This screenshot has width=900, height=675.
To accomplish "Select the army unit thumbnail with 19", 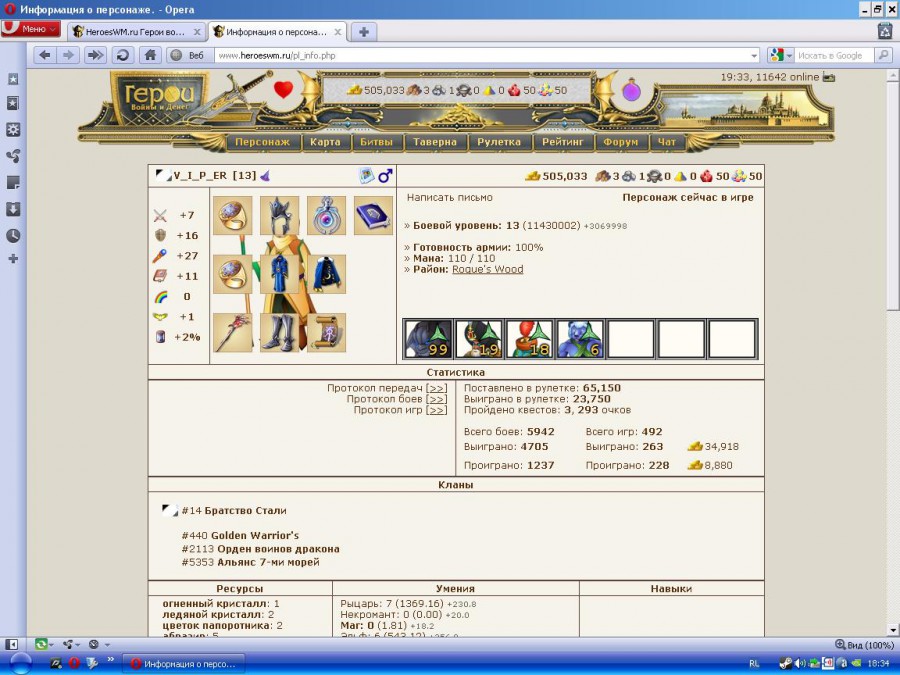I will coord(479,339).
